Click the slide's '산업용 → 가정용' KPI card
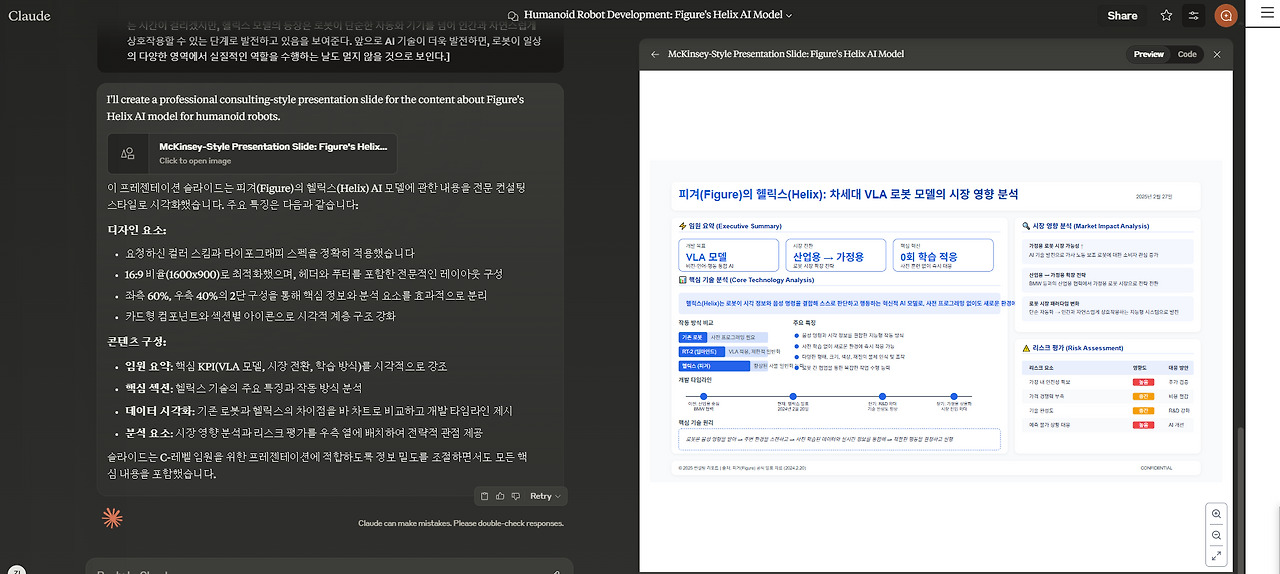 coord(836,256)
